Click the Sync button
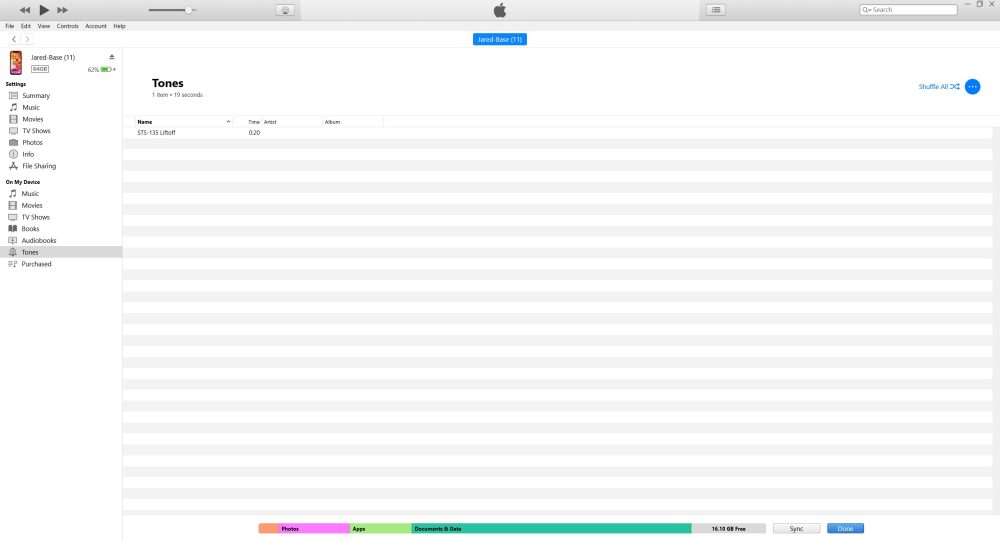 click(797, 529)
